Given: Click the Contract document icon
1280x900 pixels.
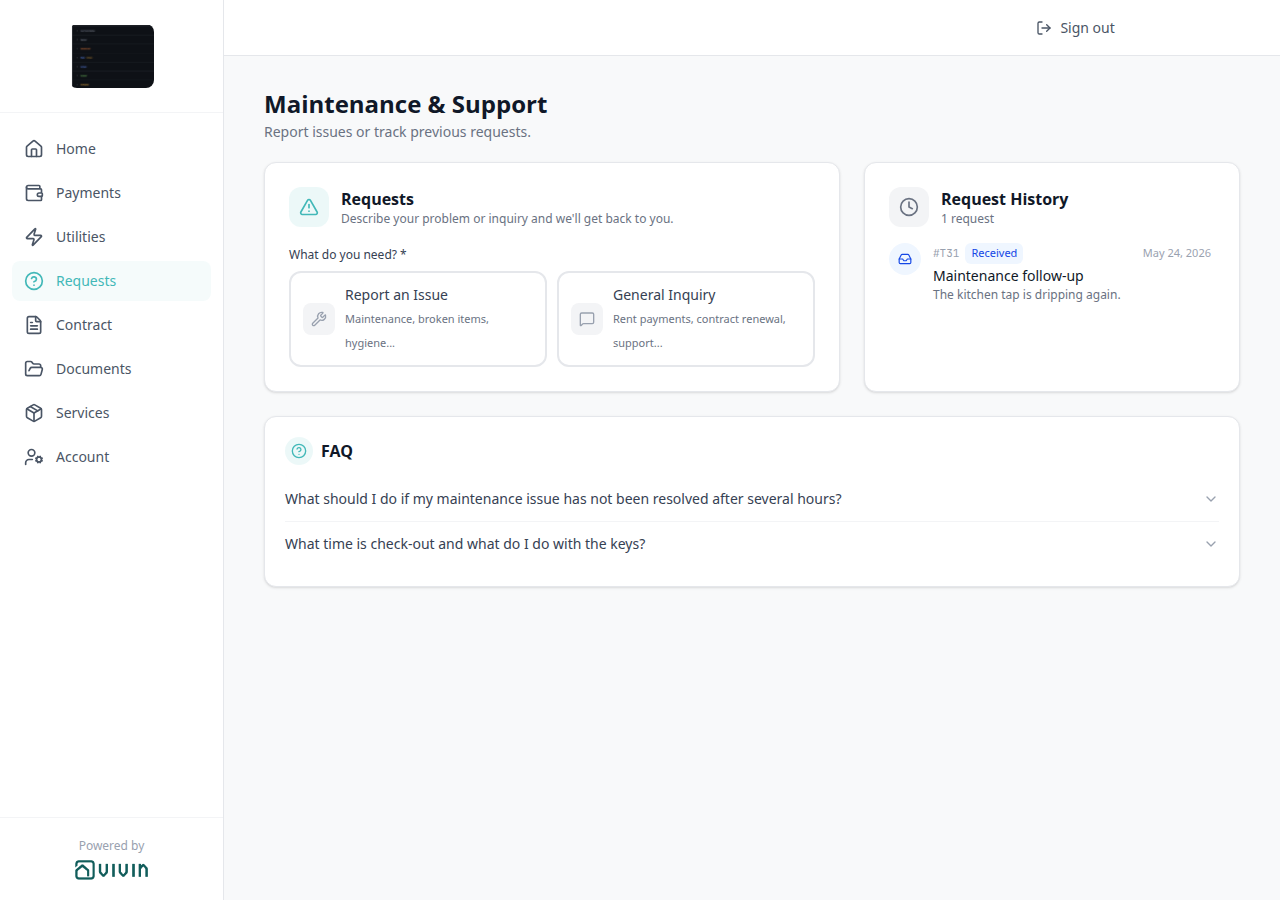Looking at the screenshot, I should point(34,325).
